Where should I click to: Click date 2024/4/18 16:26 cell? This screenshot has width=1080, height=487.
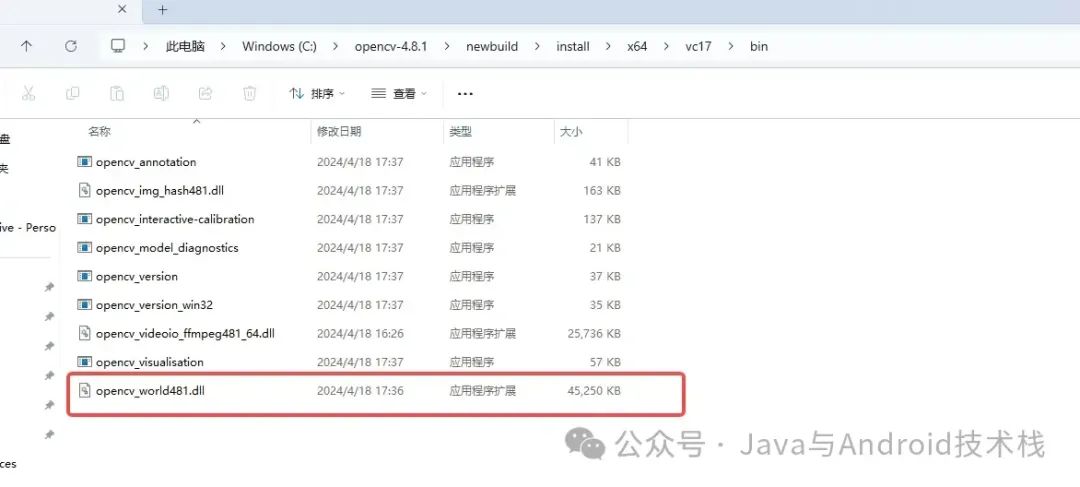[360, 333]
